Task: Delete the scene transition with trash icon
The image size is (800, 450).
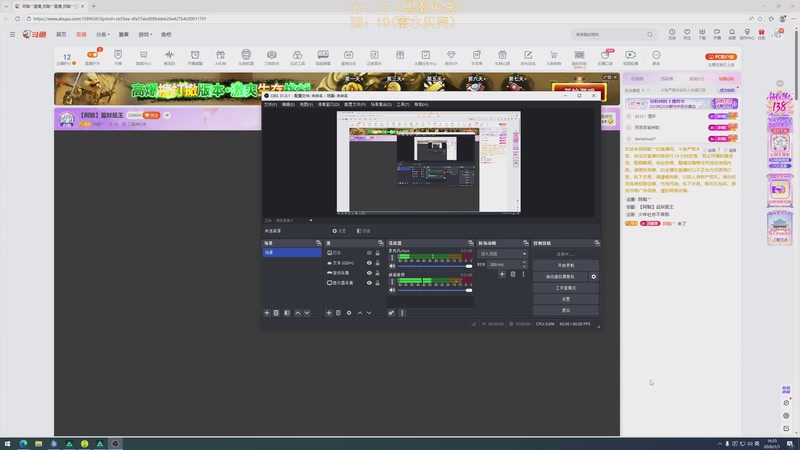Action: pyautogui.click(x=513, y=274)
